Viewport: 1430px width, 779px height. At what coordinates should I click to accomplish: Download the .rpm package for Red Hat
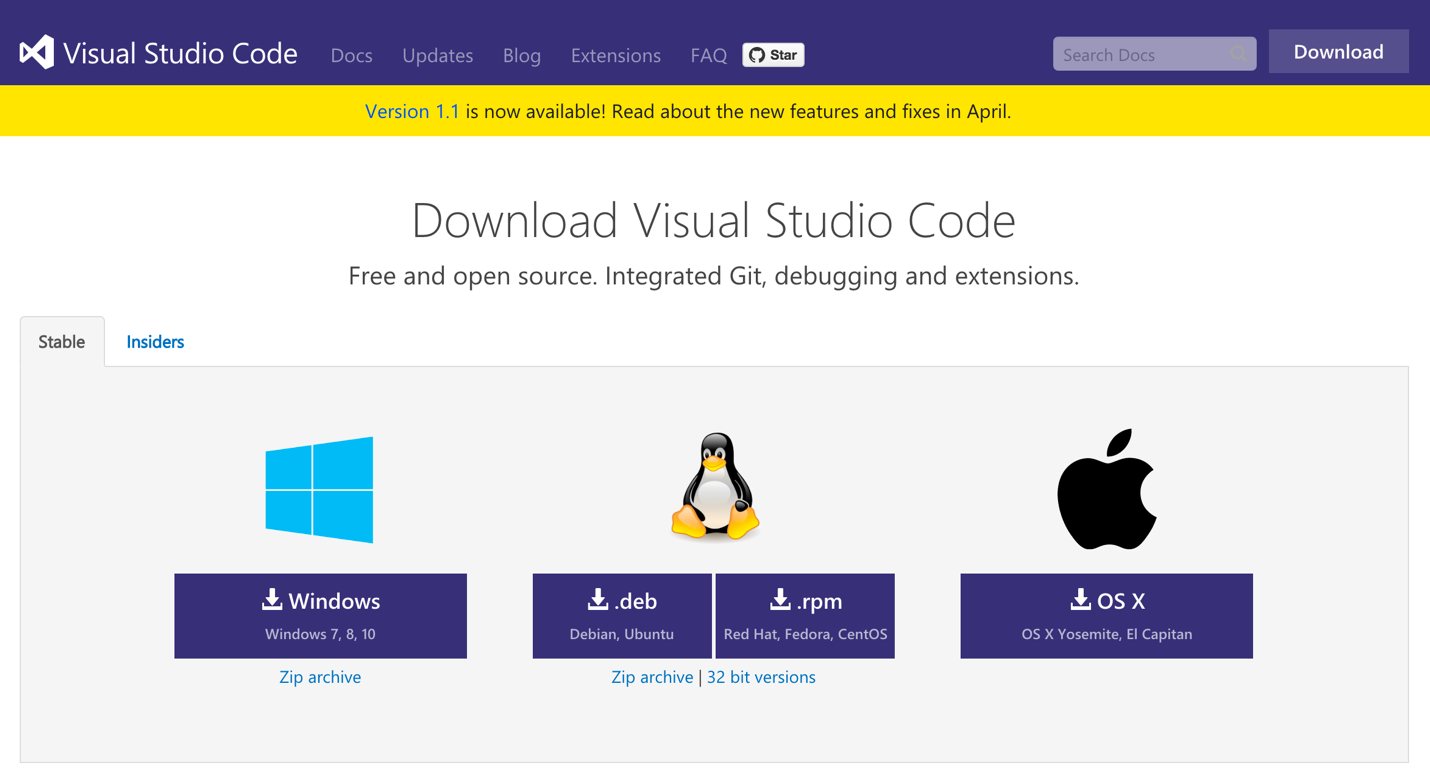click(805, 615)
